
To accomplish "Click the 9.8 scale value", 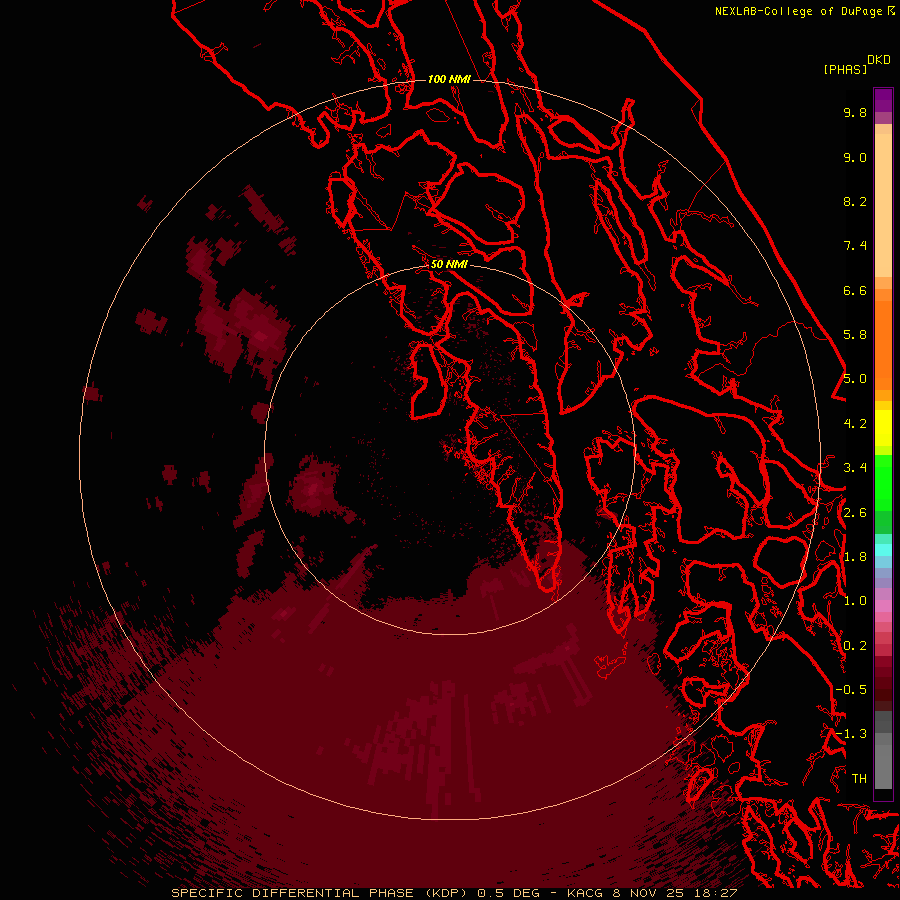I will [x=855, y=112].
